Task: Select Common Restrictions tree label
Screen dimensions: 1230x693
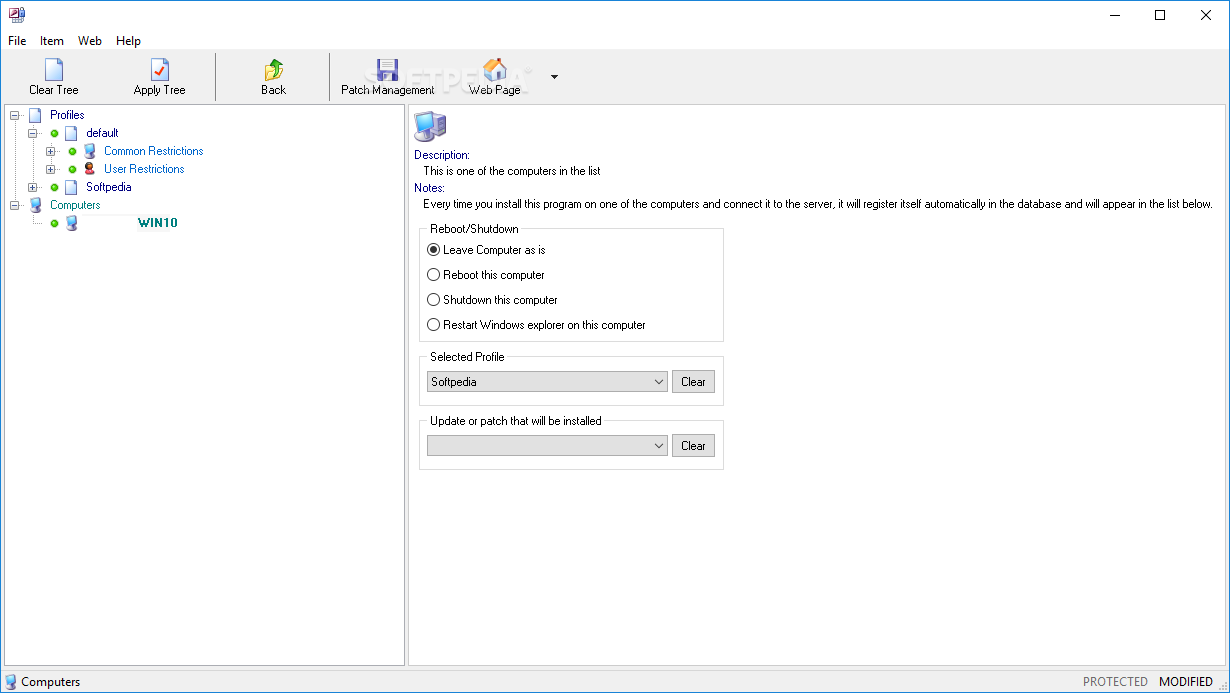Action: [154, 151]
